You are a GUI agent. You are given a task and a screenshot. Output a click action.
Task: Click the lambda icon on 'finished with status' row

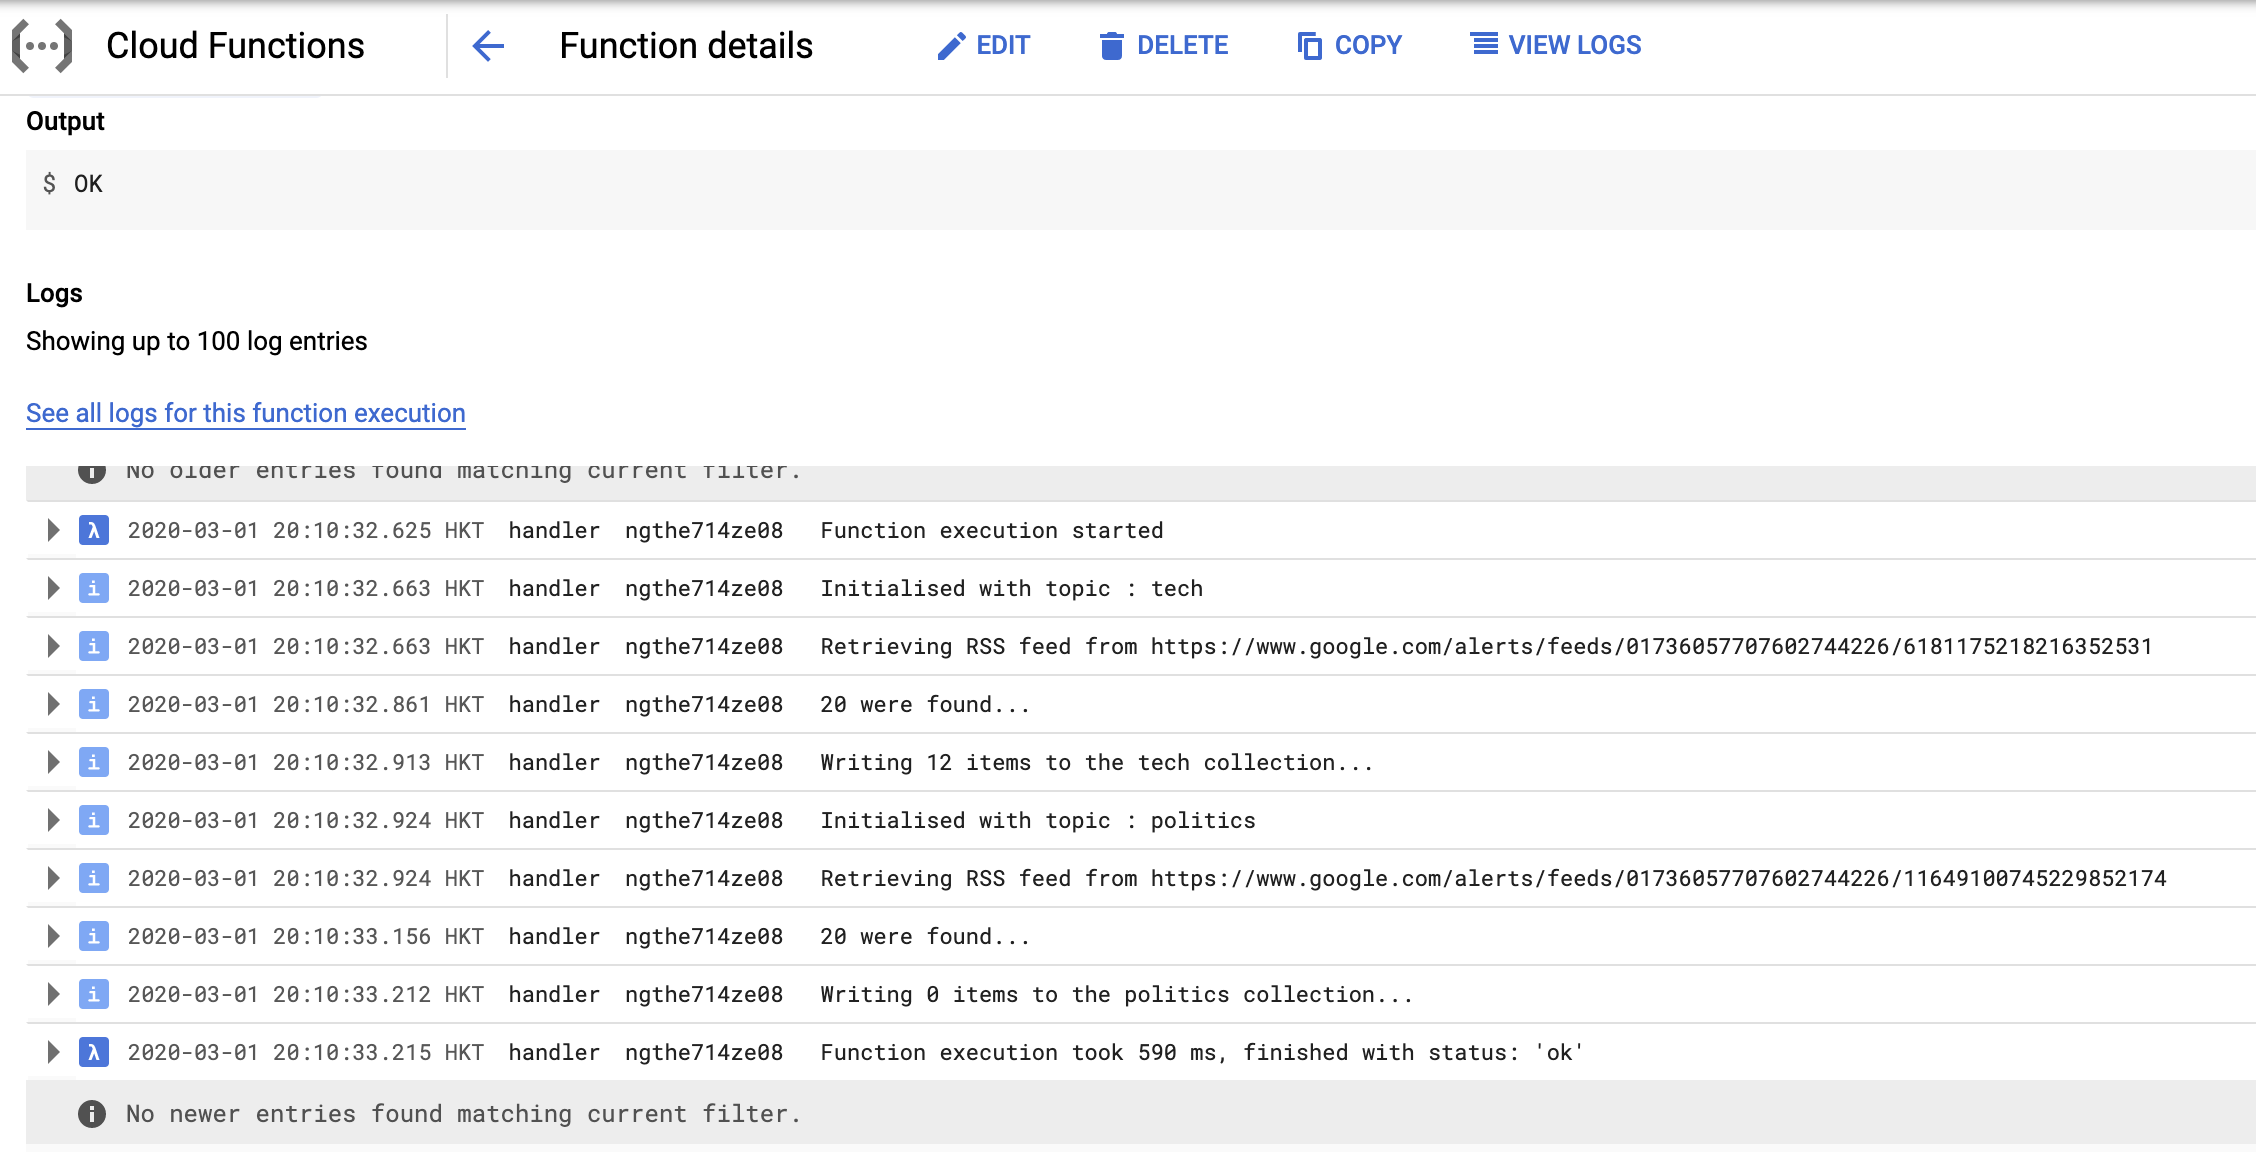93,1052
